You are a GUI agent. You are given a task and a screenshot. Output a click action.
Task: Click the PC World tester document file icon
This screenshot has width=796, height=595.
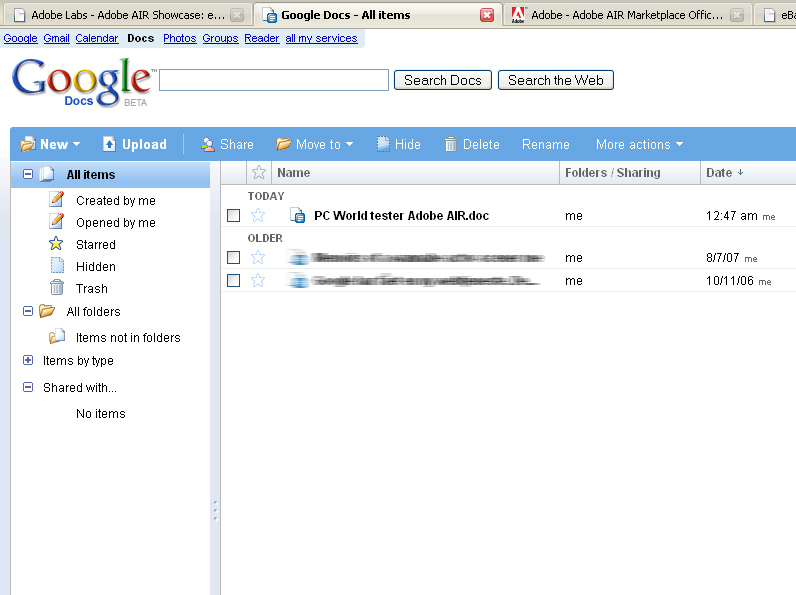pos(297,215)
